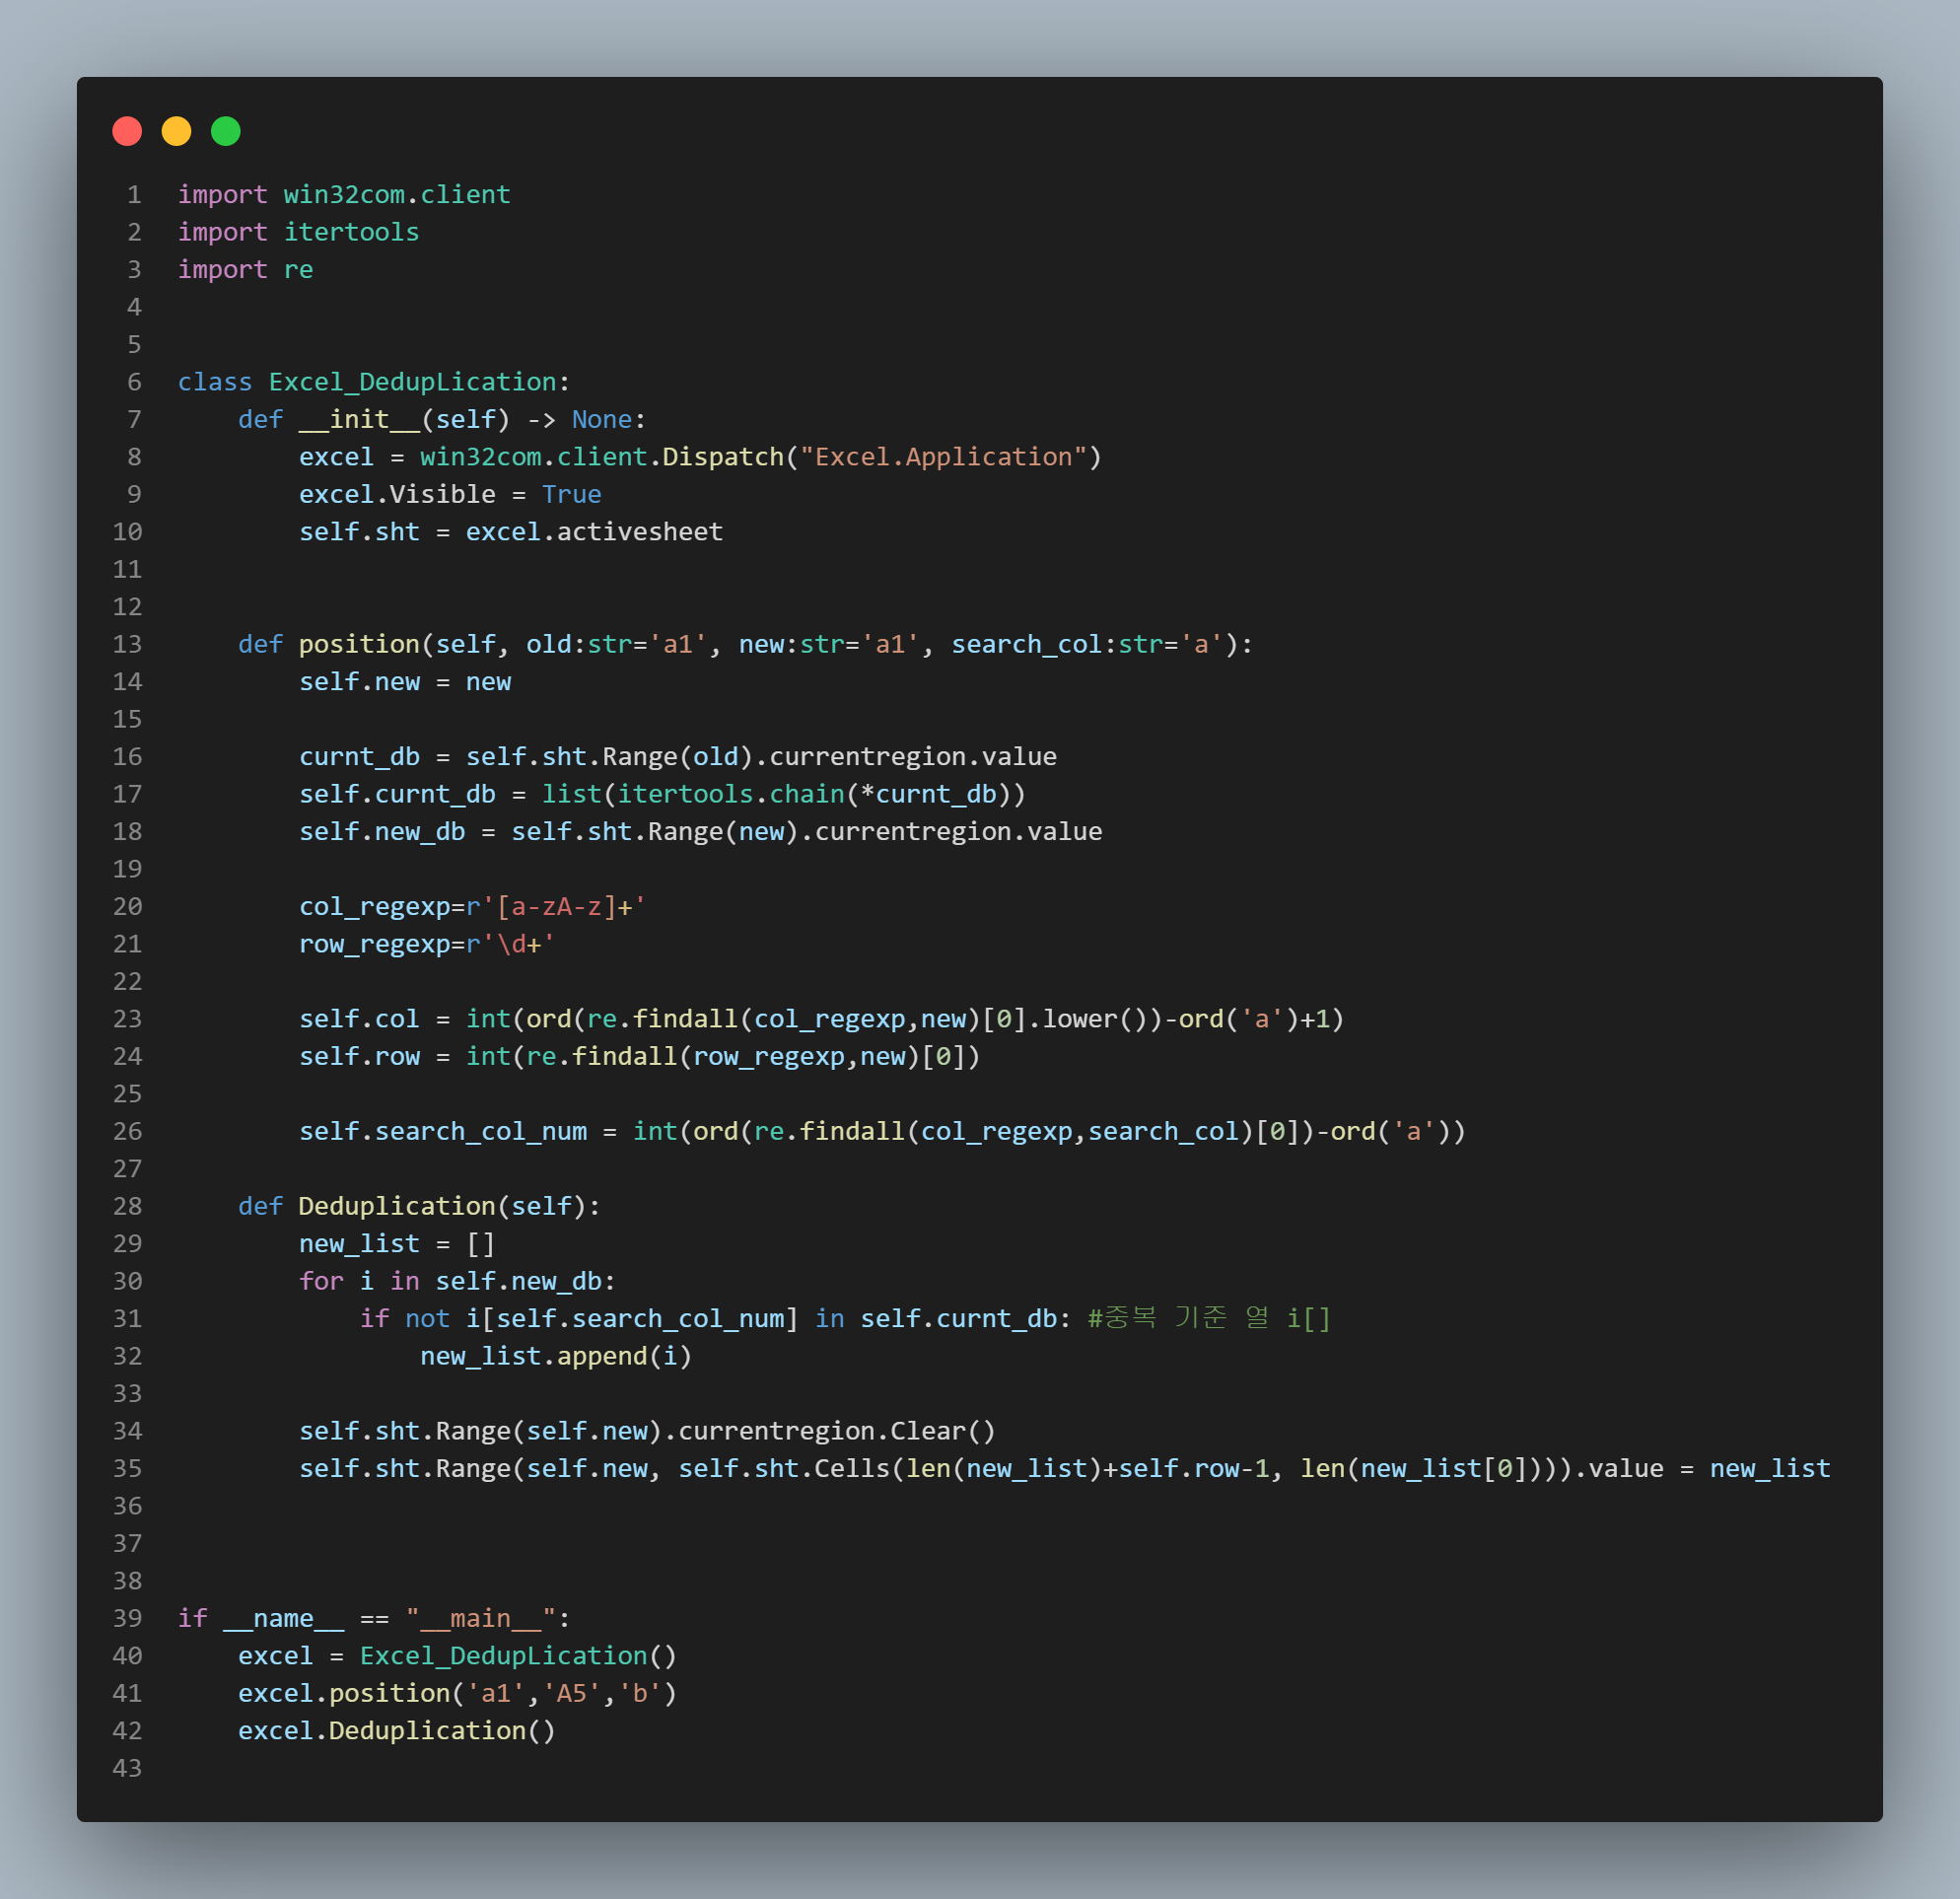Click 'new_list = []' on line 29
This screenshot has width=1960, height=1899.
[397, 1244]
